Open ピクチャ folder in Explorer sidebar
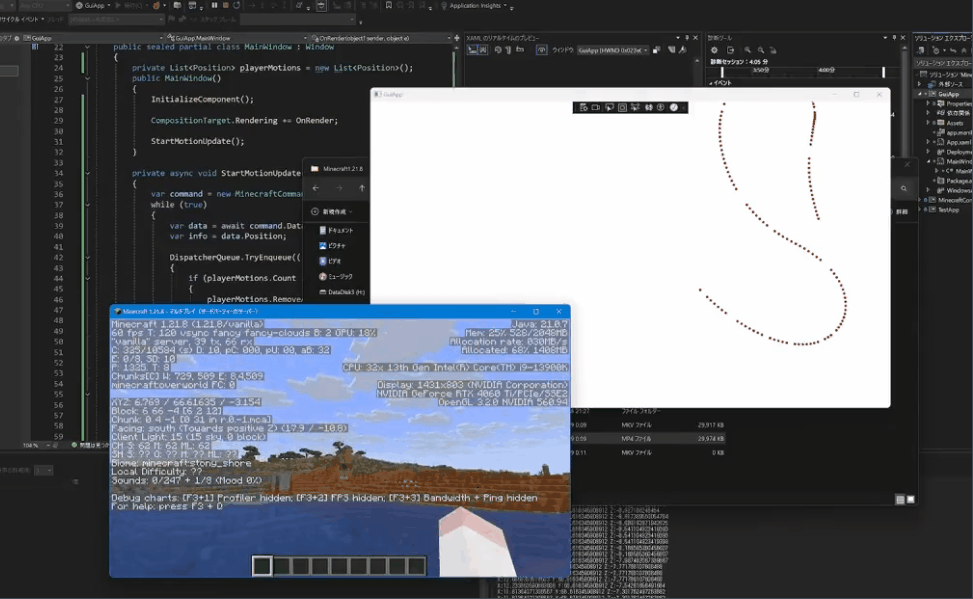 (333, 246)
